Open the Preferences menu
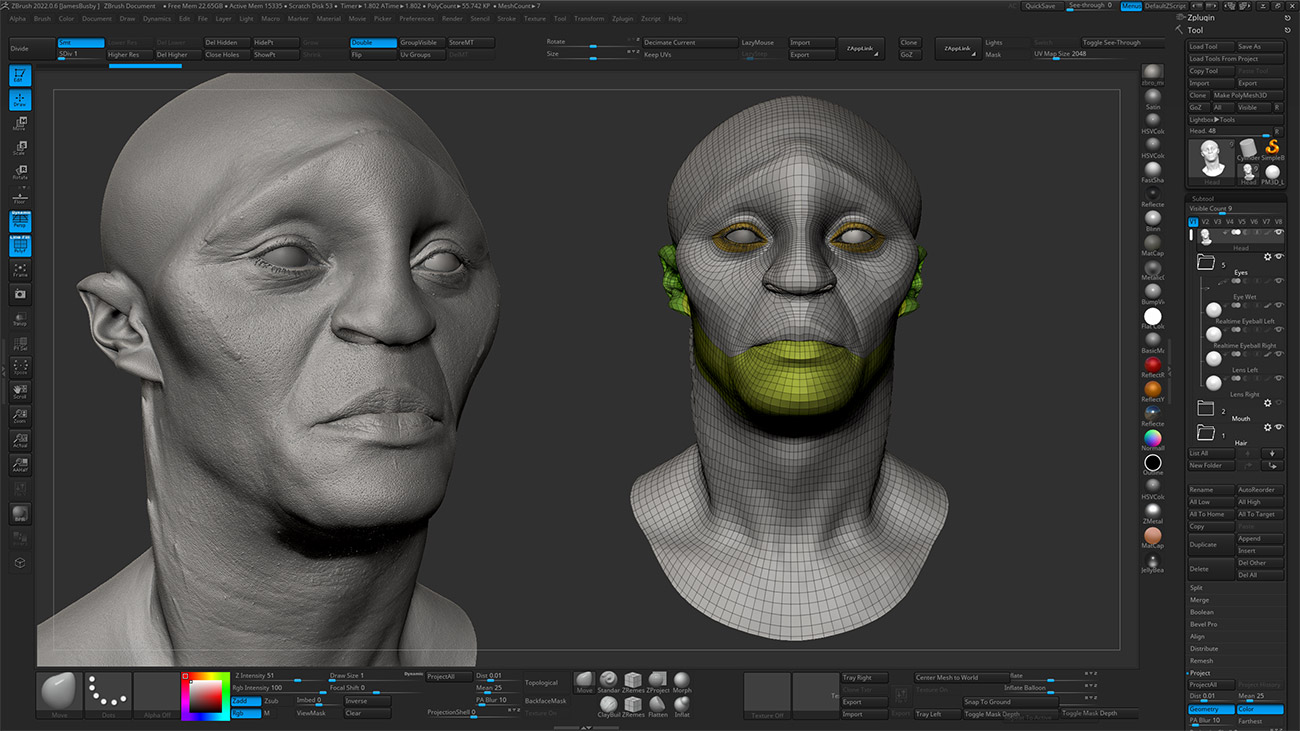This screenshot has width=1300, height=731. point(417,18)
